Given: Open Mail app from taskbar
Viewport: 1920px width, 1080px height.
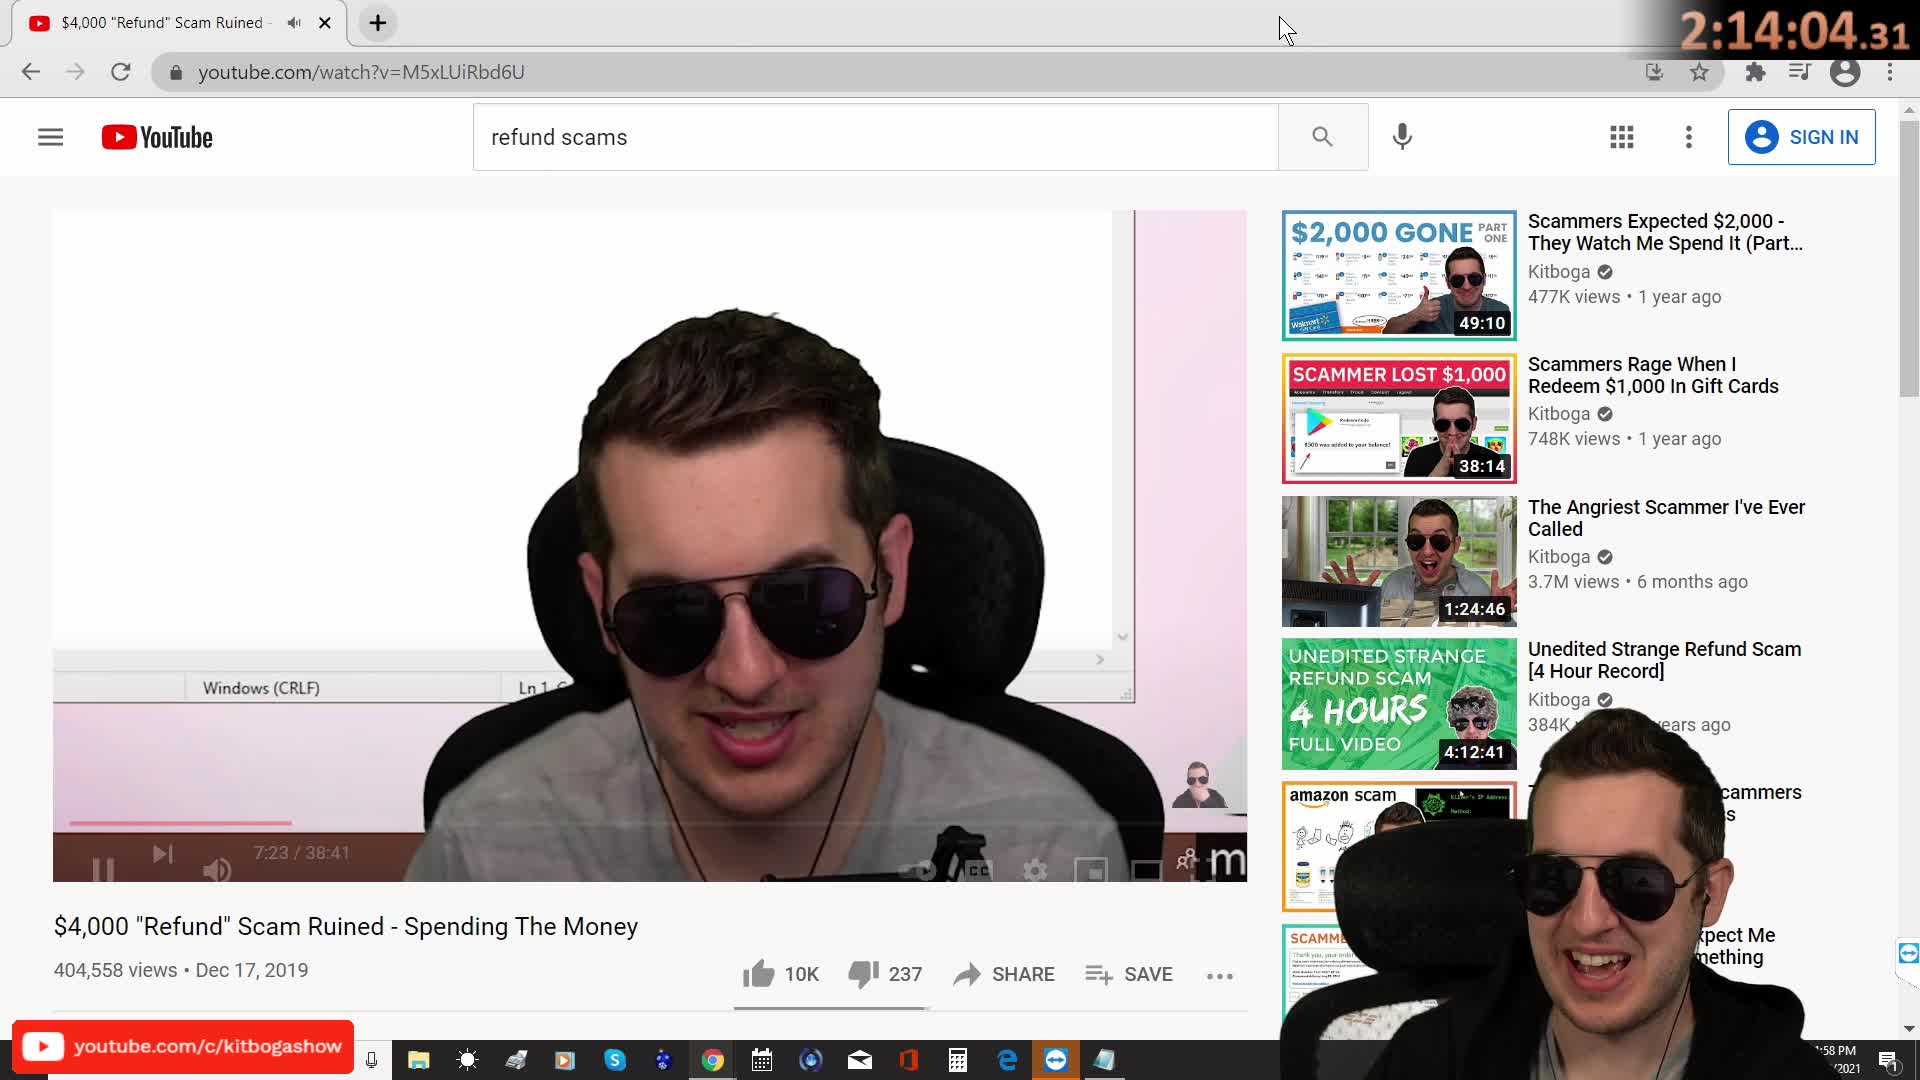Looking at the screenshot, I should click(x=860, y=1060).
